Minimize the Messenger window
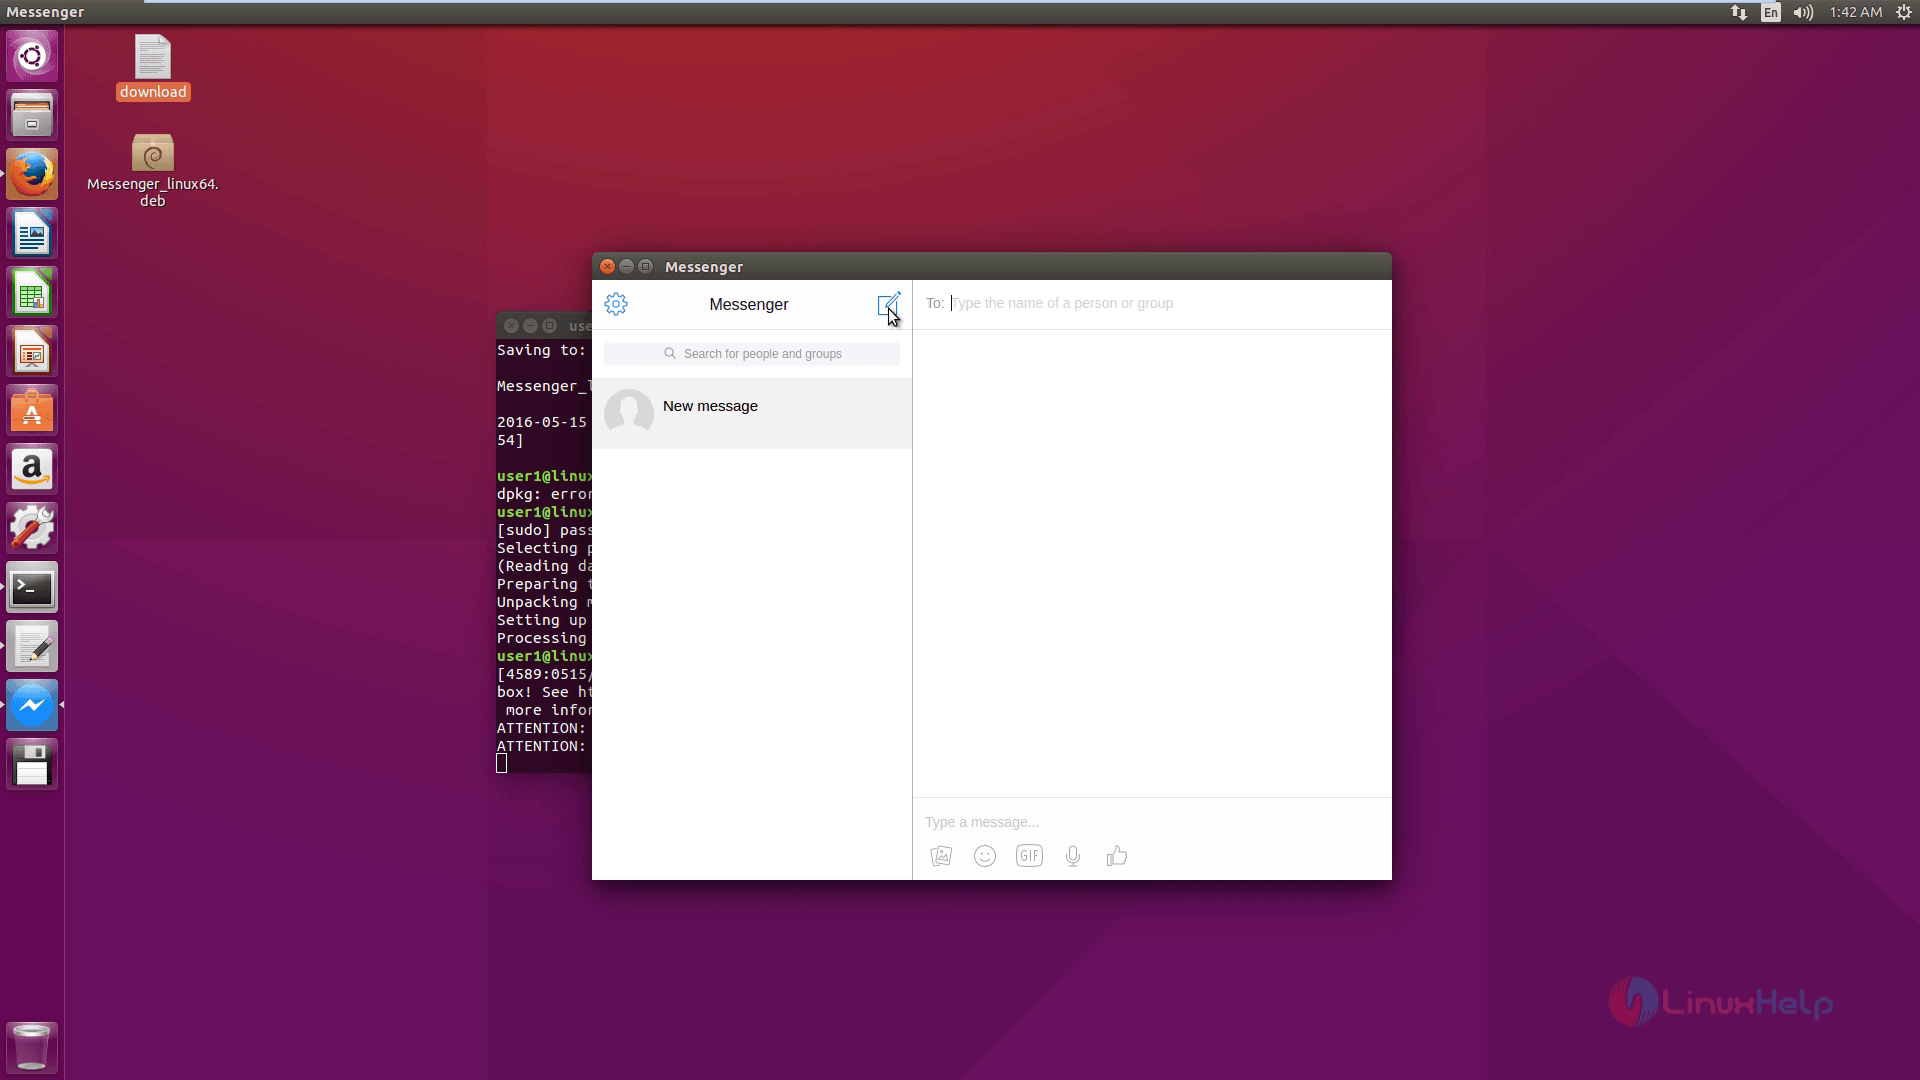Screen dimensions: 1920x1080 click(626, 266)
